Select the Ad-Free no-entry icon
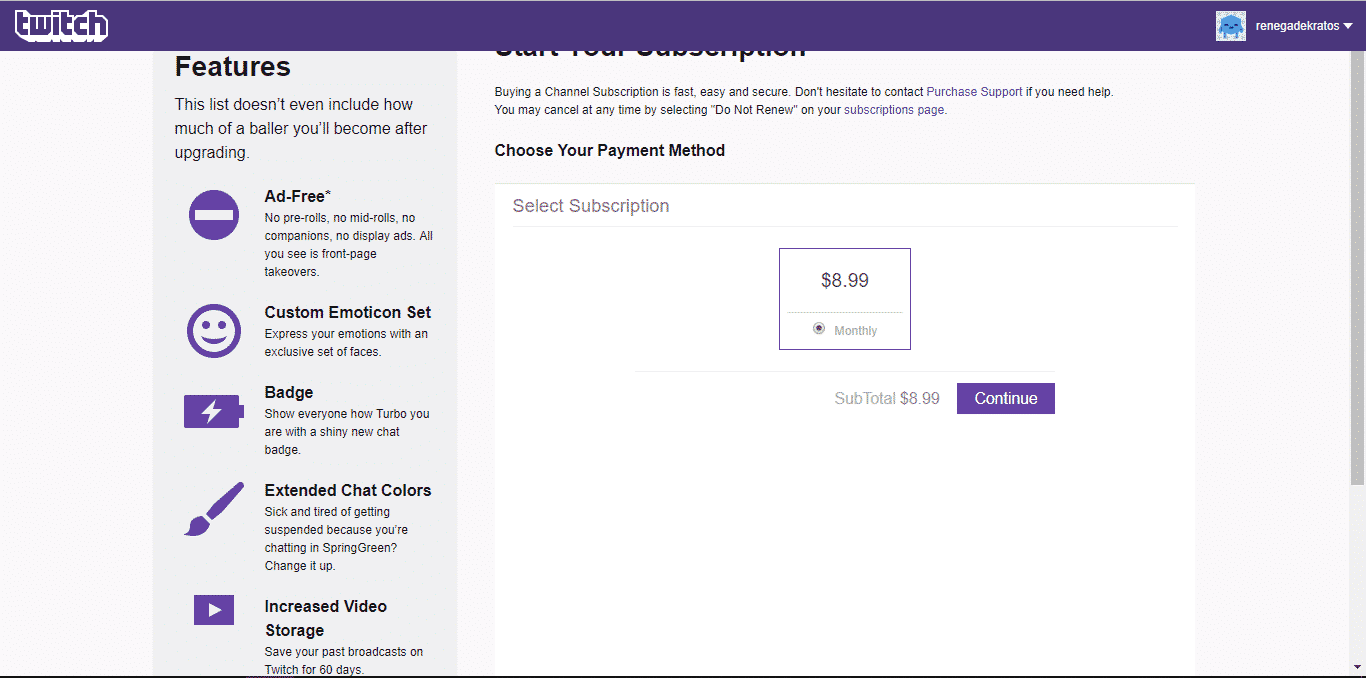The width and height of the screenshot is (1366, 678). (x=213, y=214)
